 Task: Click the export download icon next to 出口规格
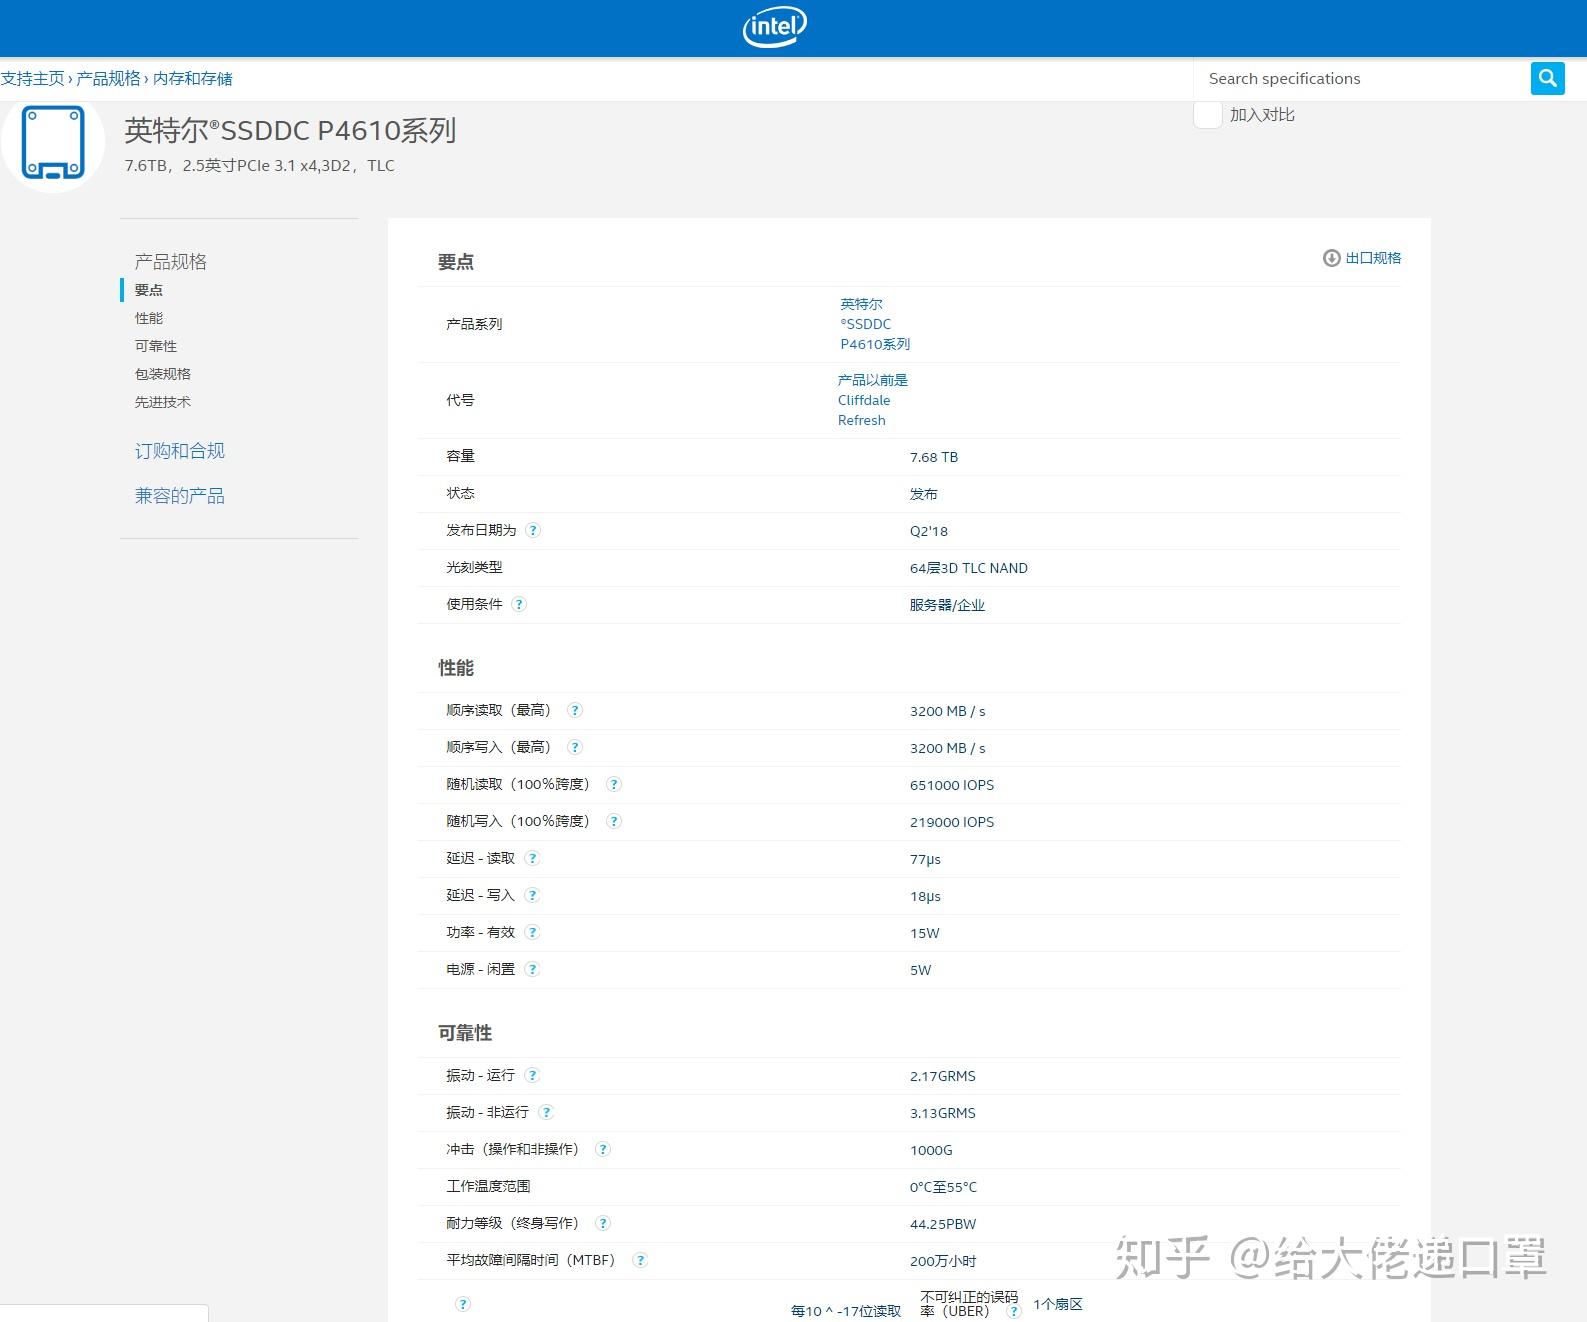pos(1331,258)
